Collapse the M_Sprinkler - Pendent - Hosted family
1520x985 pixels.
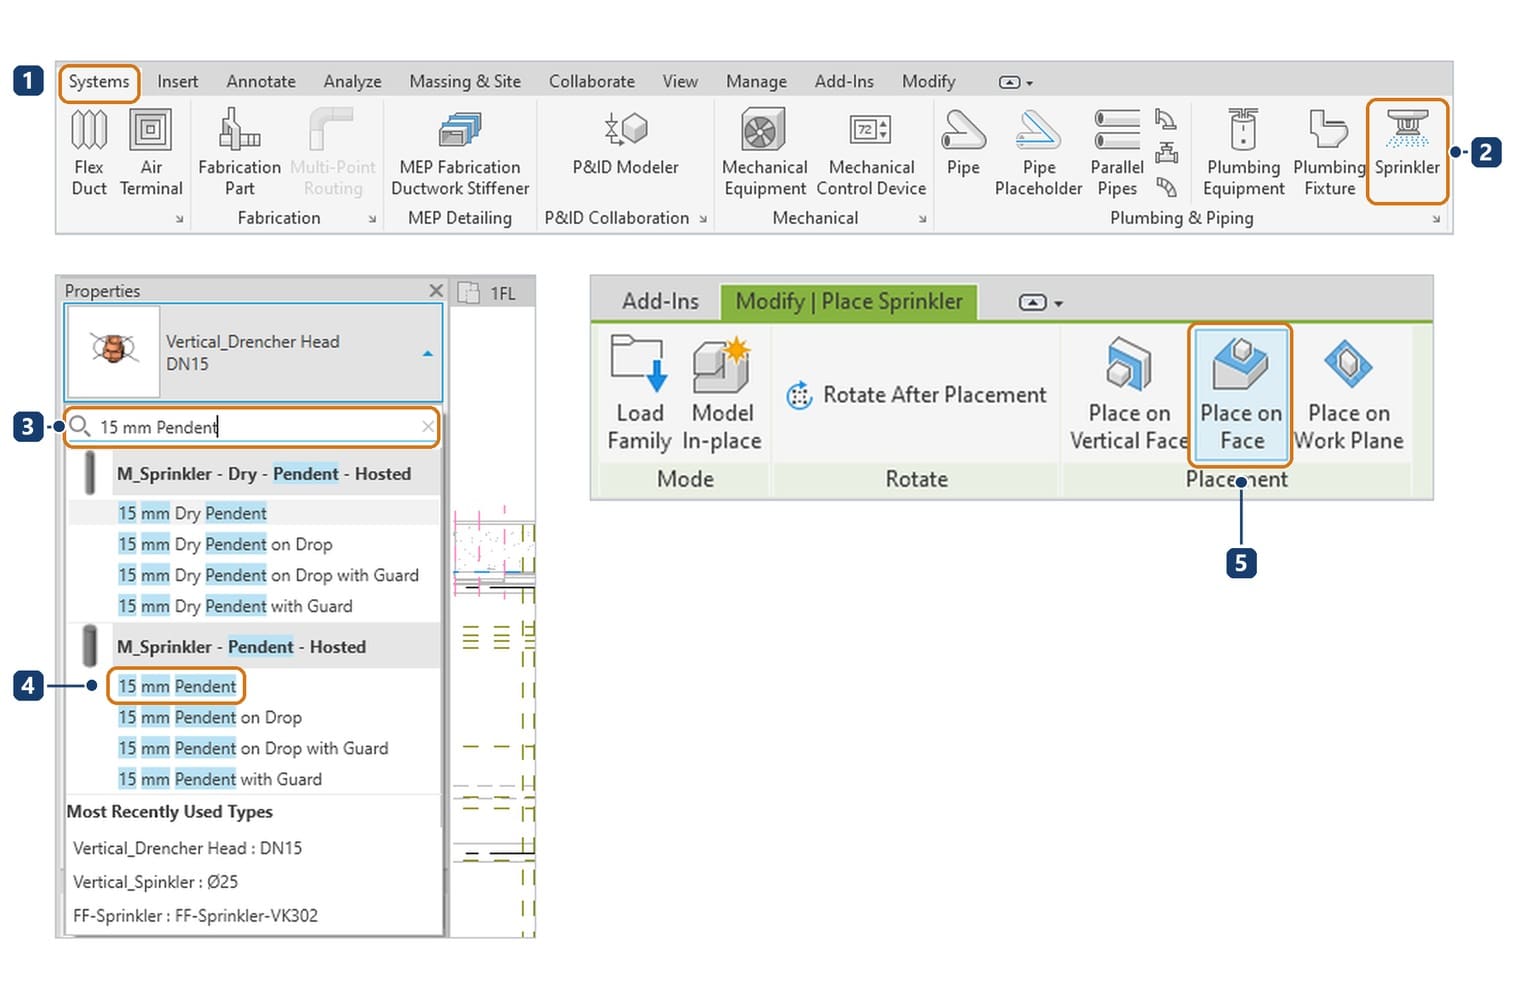pyautogui.click(x=254, y=646)
